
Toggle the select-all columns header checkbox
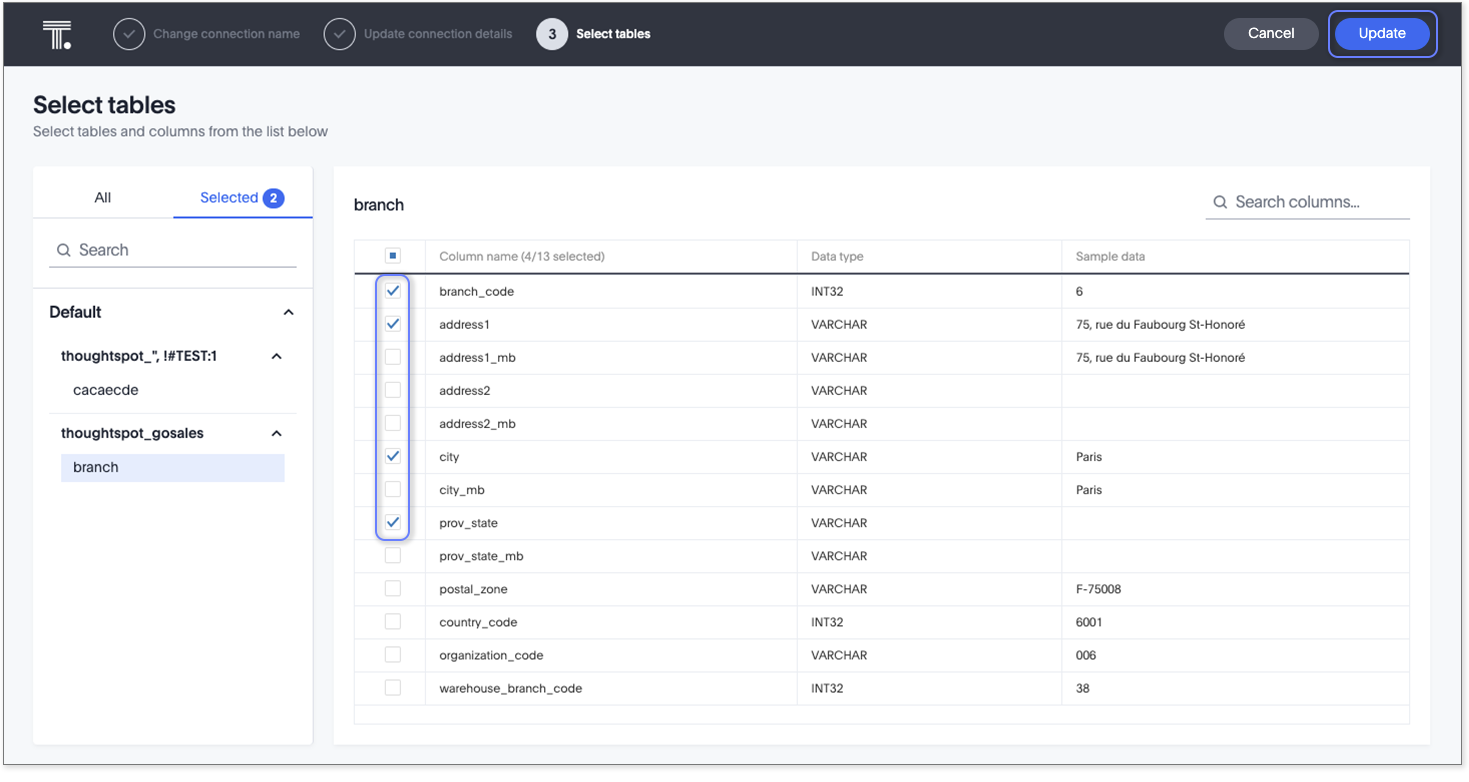(x=393, y=256)
